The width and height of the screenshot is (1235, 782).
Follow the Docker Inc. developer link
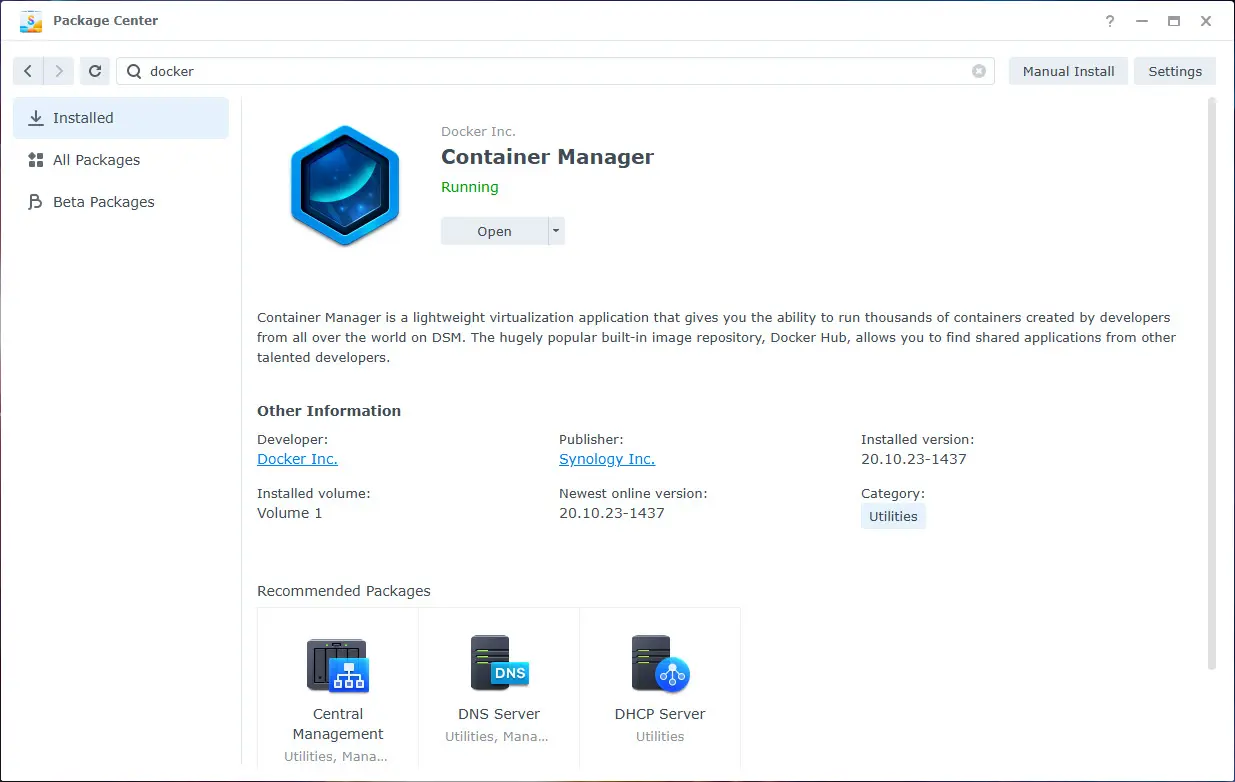pyautogui.click(x=297, y=459)
